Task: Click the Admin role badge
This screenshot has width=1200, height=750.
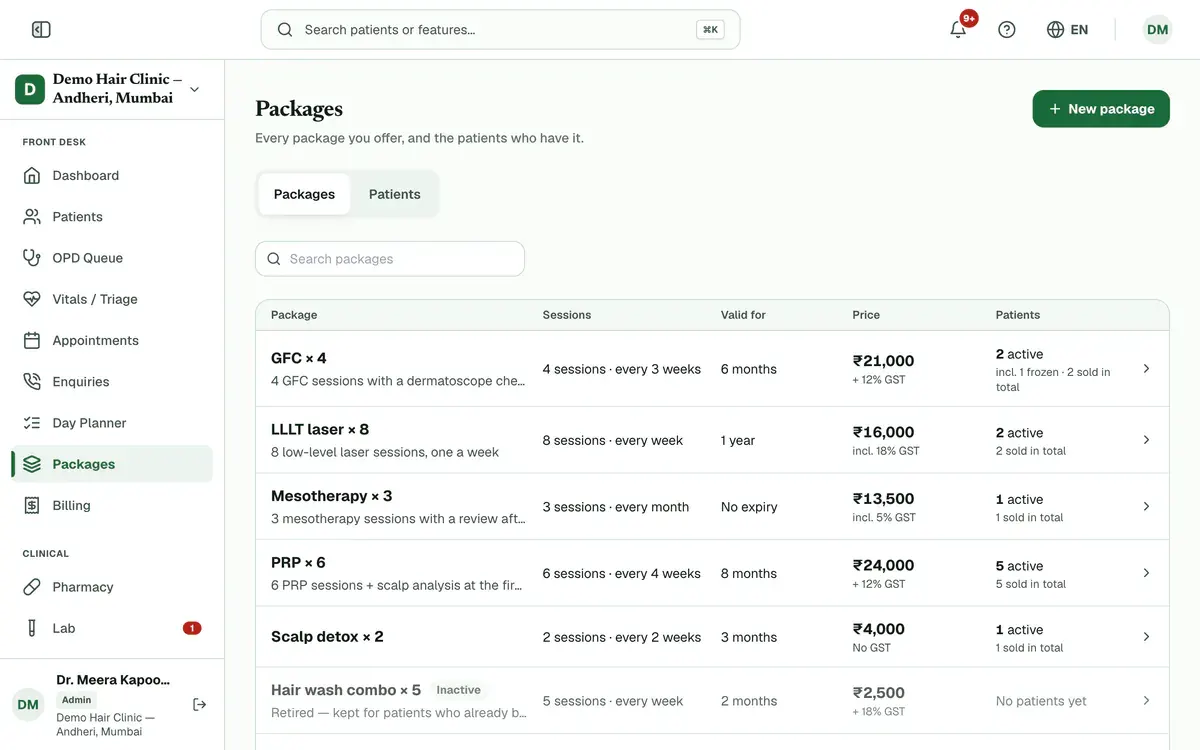Action: click(76, 700)
